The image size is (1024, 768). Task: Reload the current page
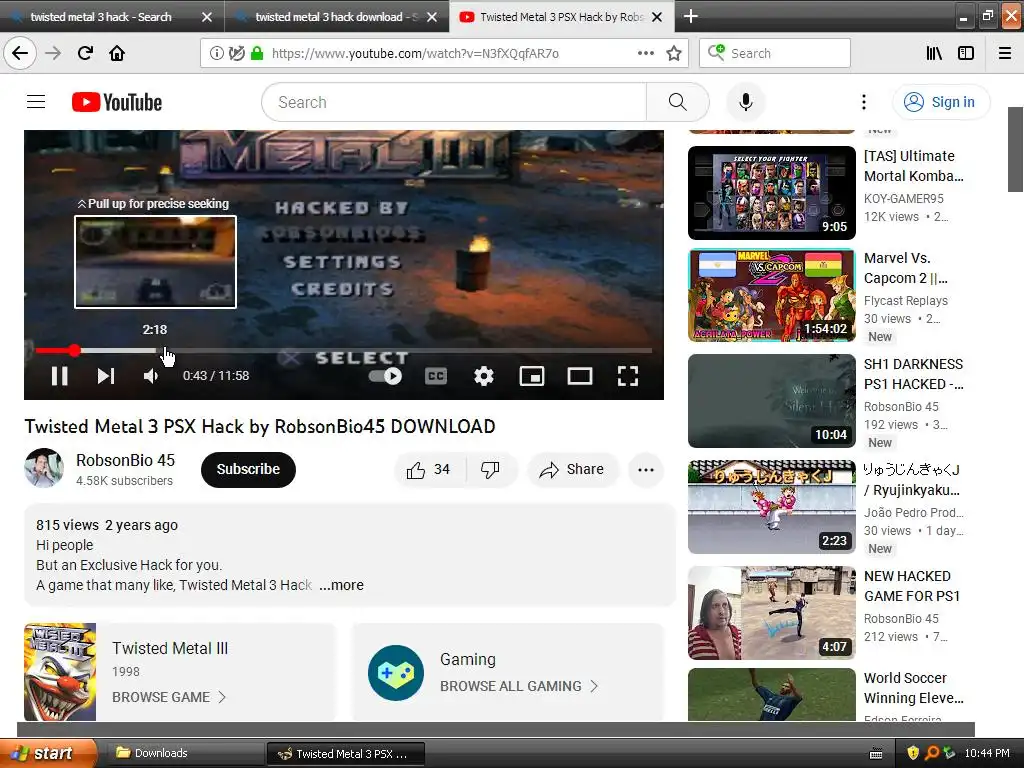(x=85, y=53)
